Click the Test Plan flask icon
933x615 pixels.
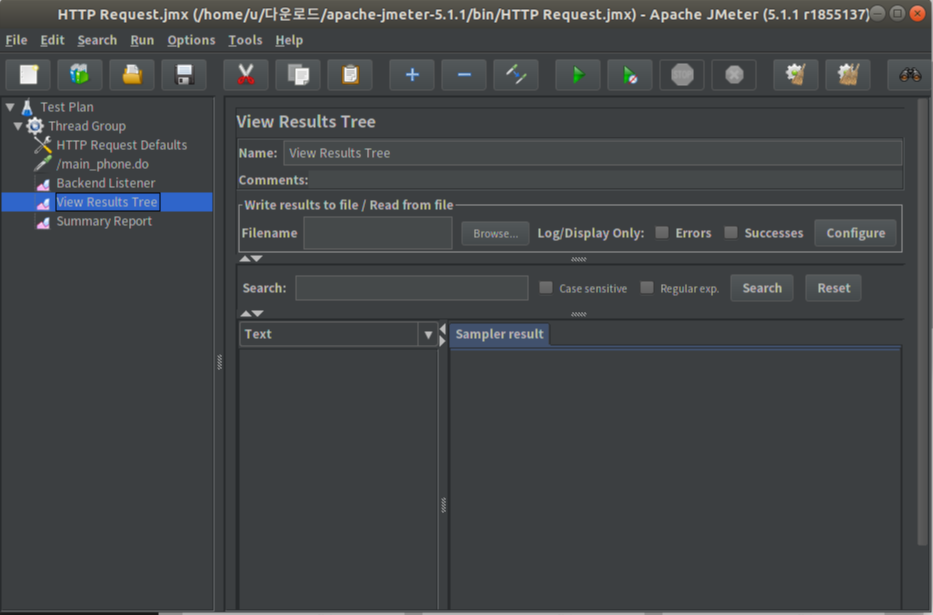click(x=27, y=107)
